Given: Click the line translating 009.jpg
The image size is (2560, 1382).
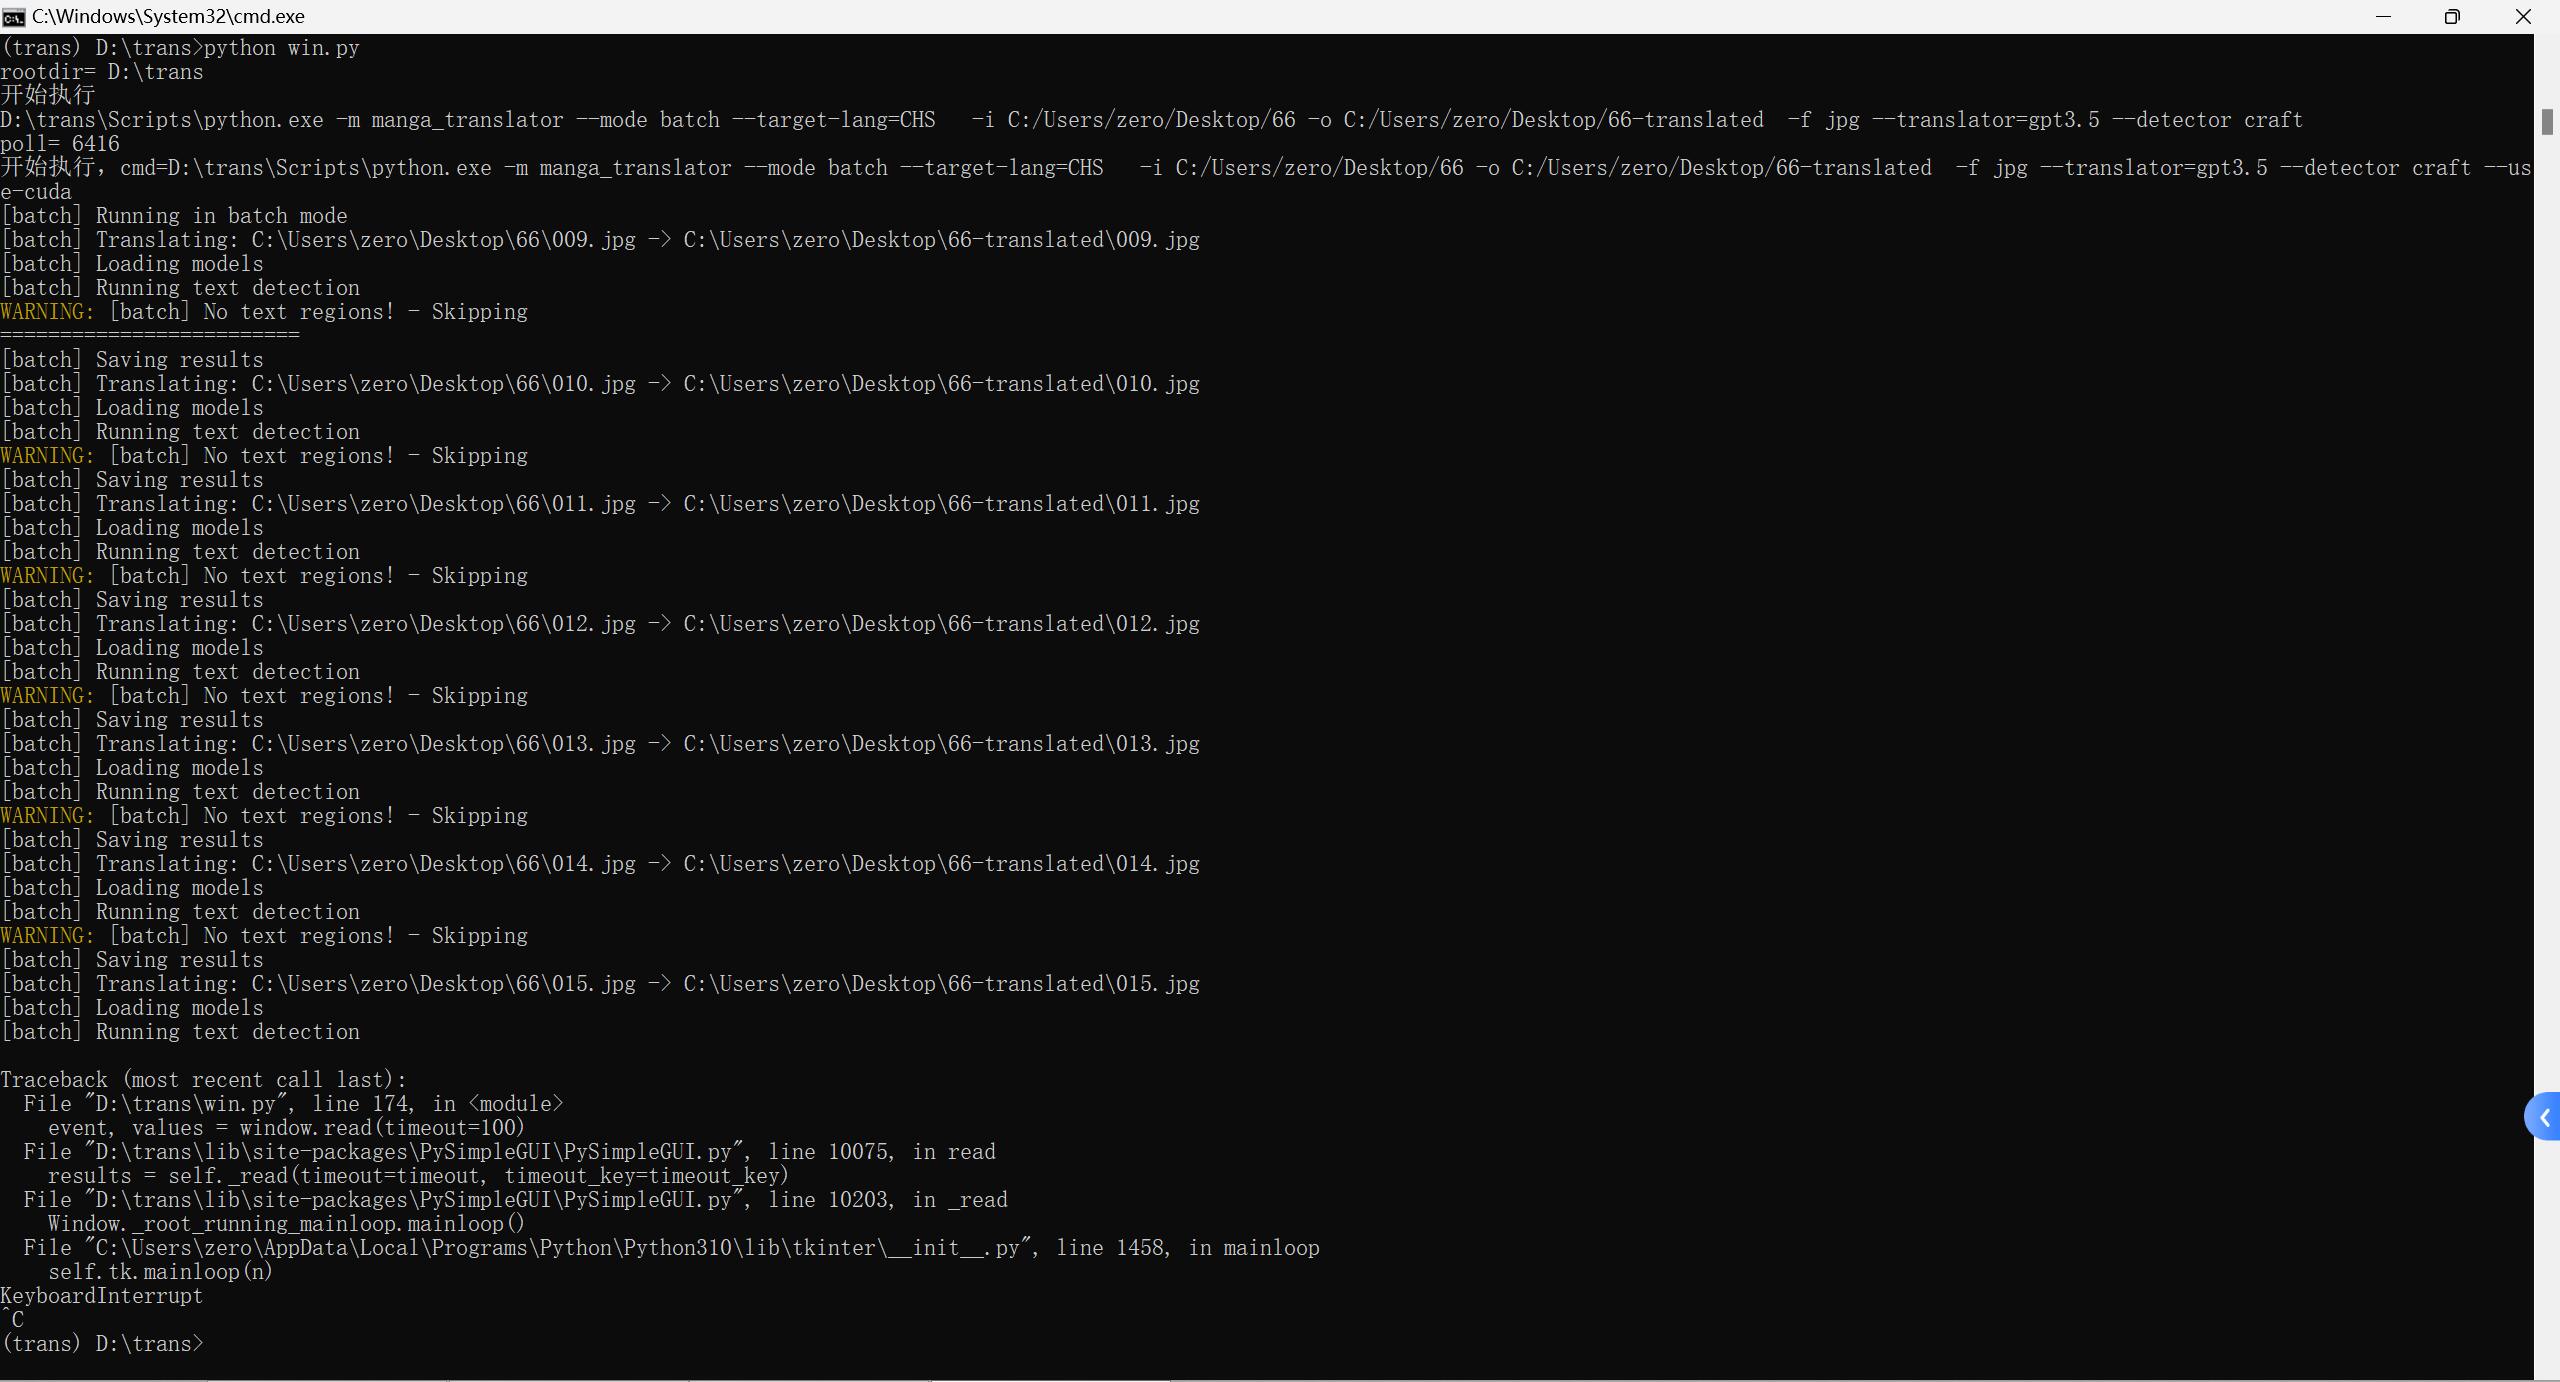Looking at the screenshot, I should click(600, 239).
